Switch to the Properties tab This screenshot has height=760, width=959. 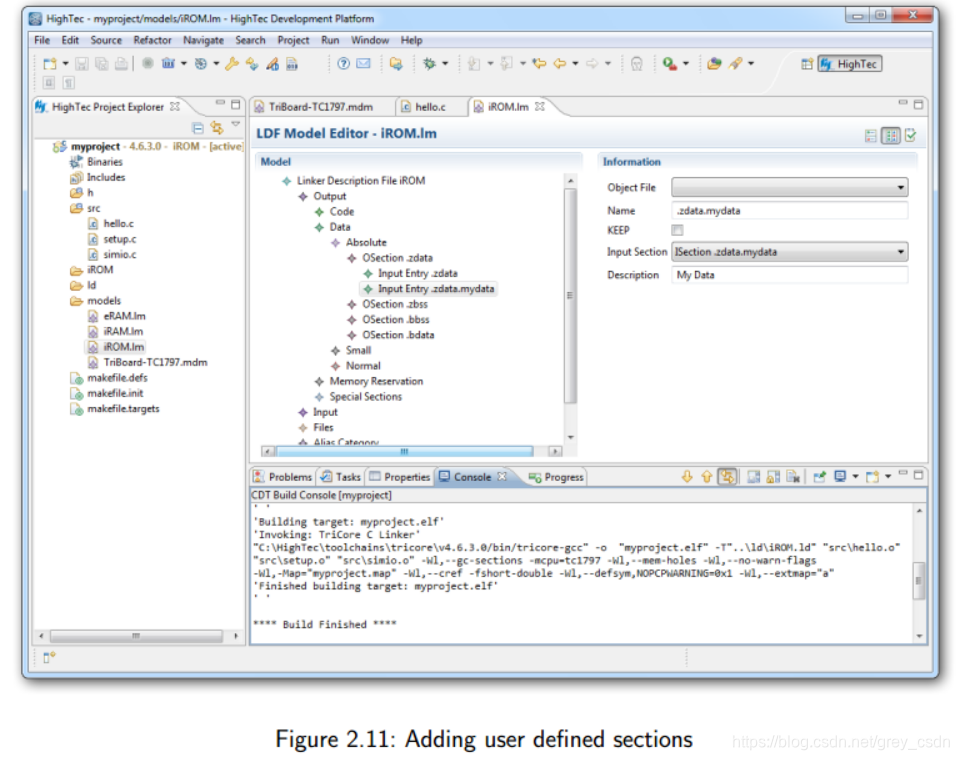[400, 477]
